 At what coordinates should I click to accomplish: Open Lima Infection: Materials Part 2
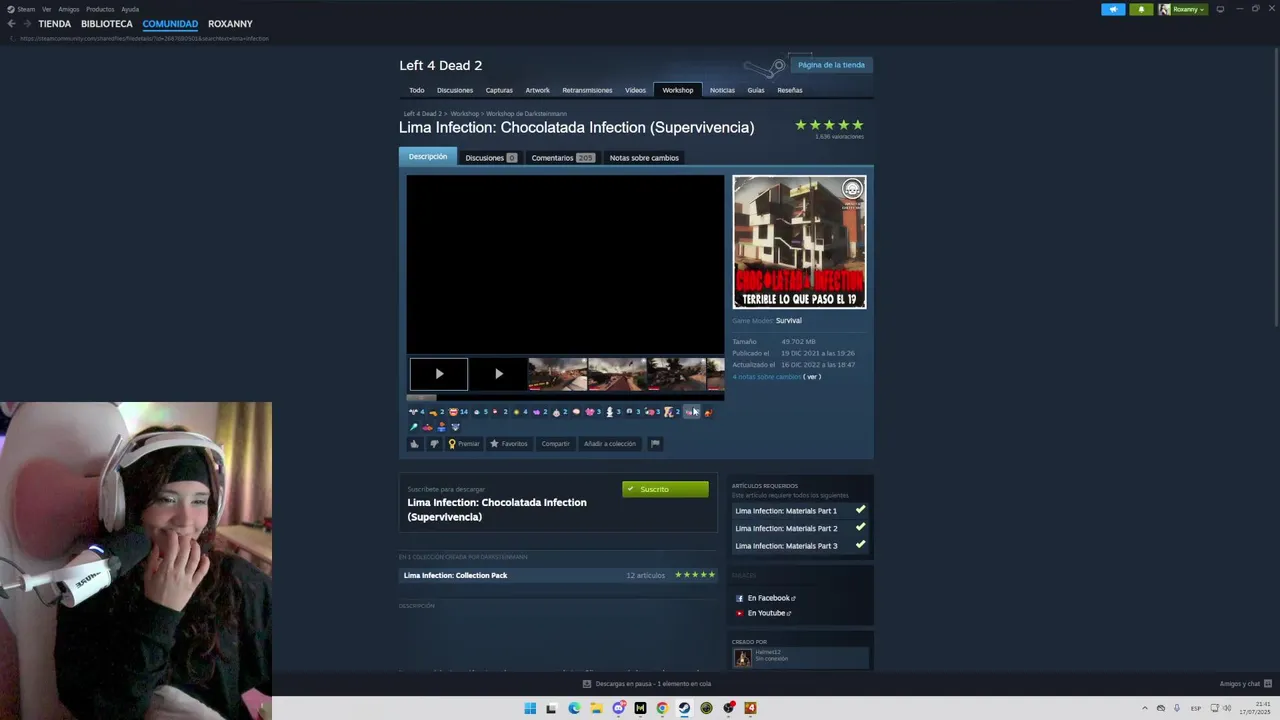pyautogui.click(x=786, y=528)
